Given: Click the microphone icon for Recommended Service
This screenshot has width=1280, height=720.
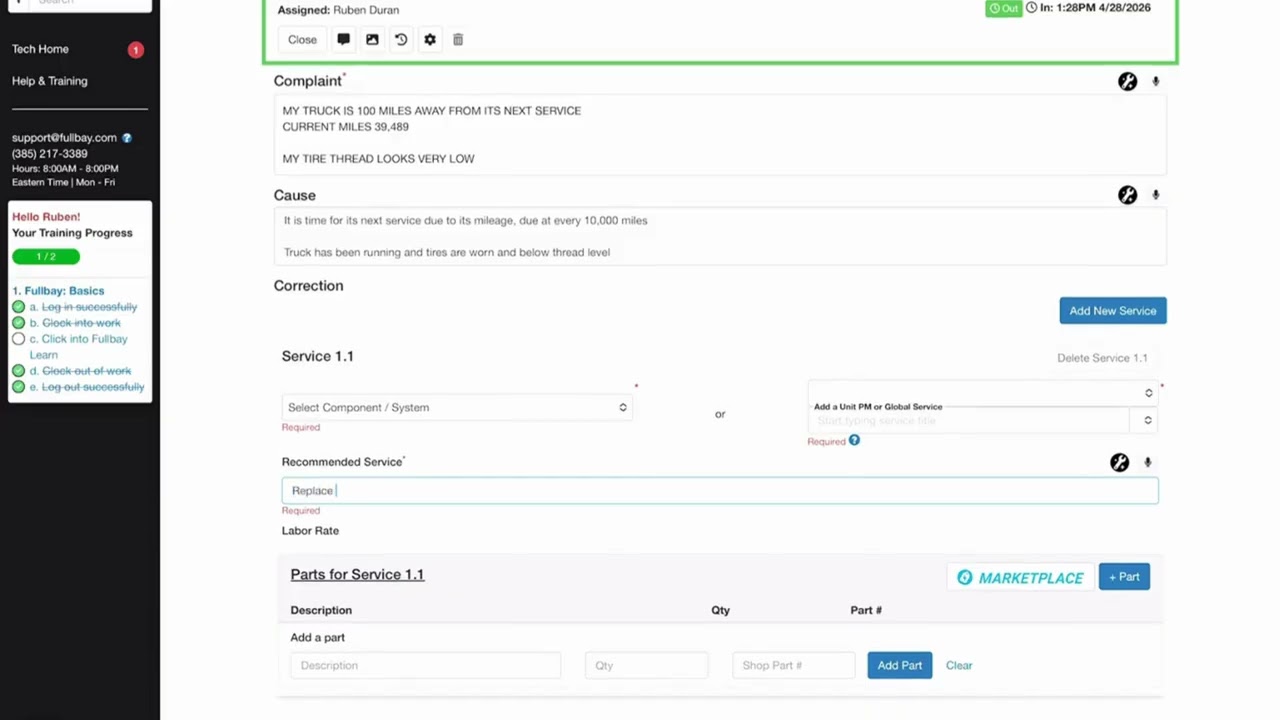Looking at the screenshot, I should click(1147, 462).
